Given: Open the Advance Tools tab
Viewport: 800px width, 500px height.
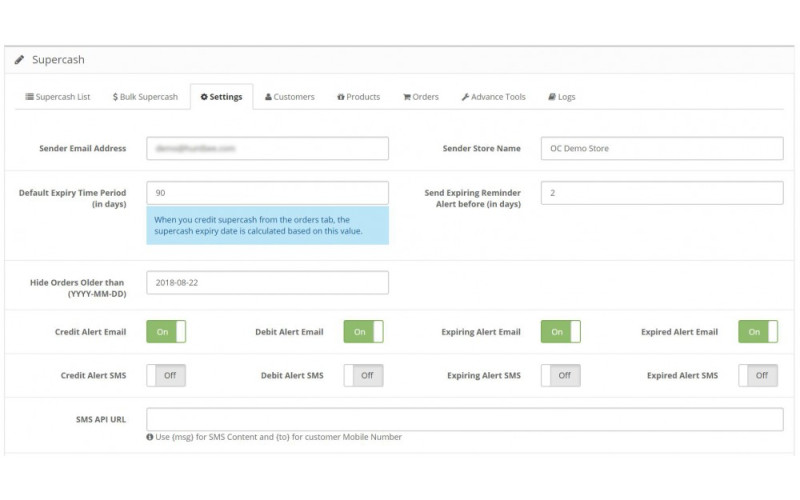Looking at the screenshot, I should [493, 97].
